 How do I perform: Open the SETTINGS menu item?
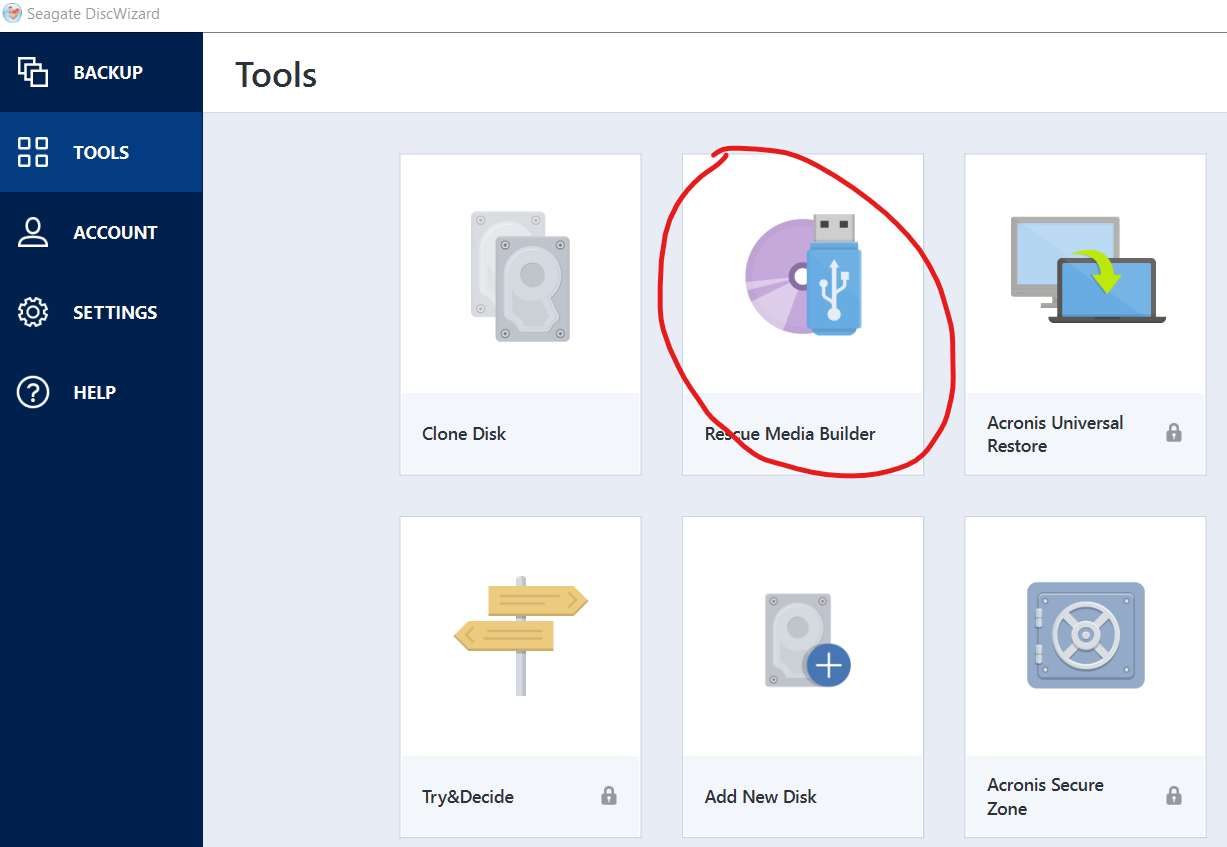pos(115,312)
